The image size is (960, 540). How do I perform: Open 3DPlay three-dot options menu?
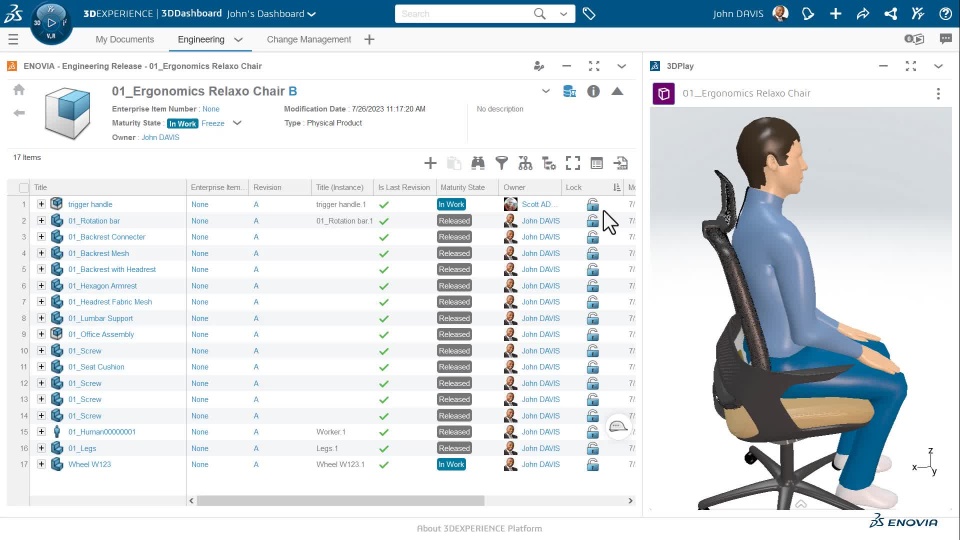point(938,94)
